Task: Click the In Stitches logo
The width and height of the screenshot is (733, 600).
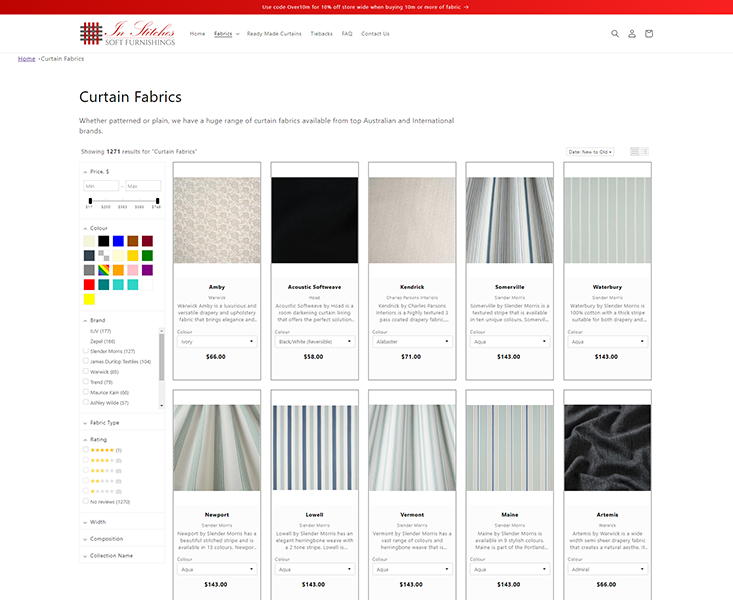Action: click(x=127, y=33)
